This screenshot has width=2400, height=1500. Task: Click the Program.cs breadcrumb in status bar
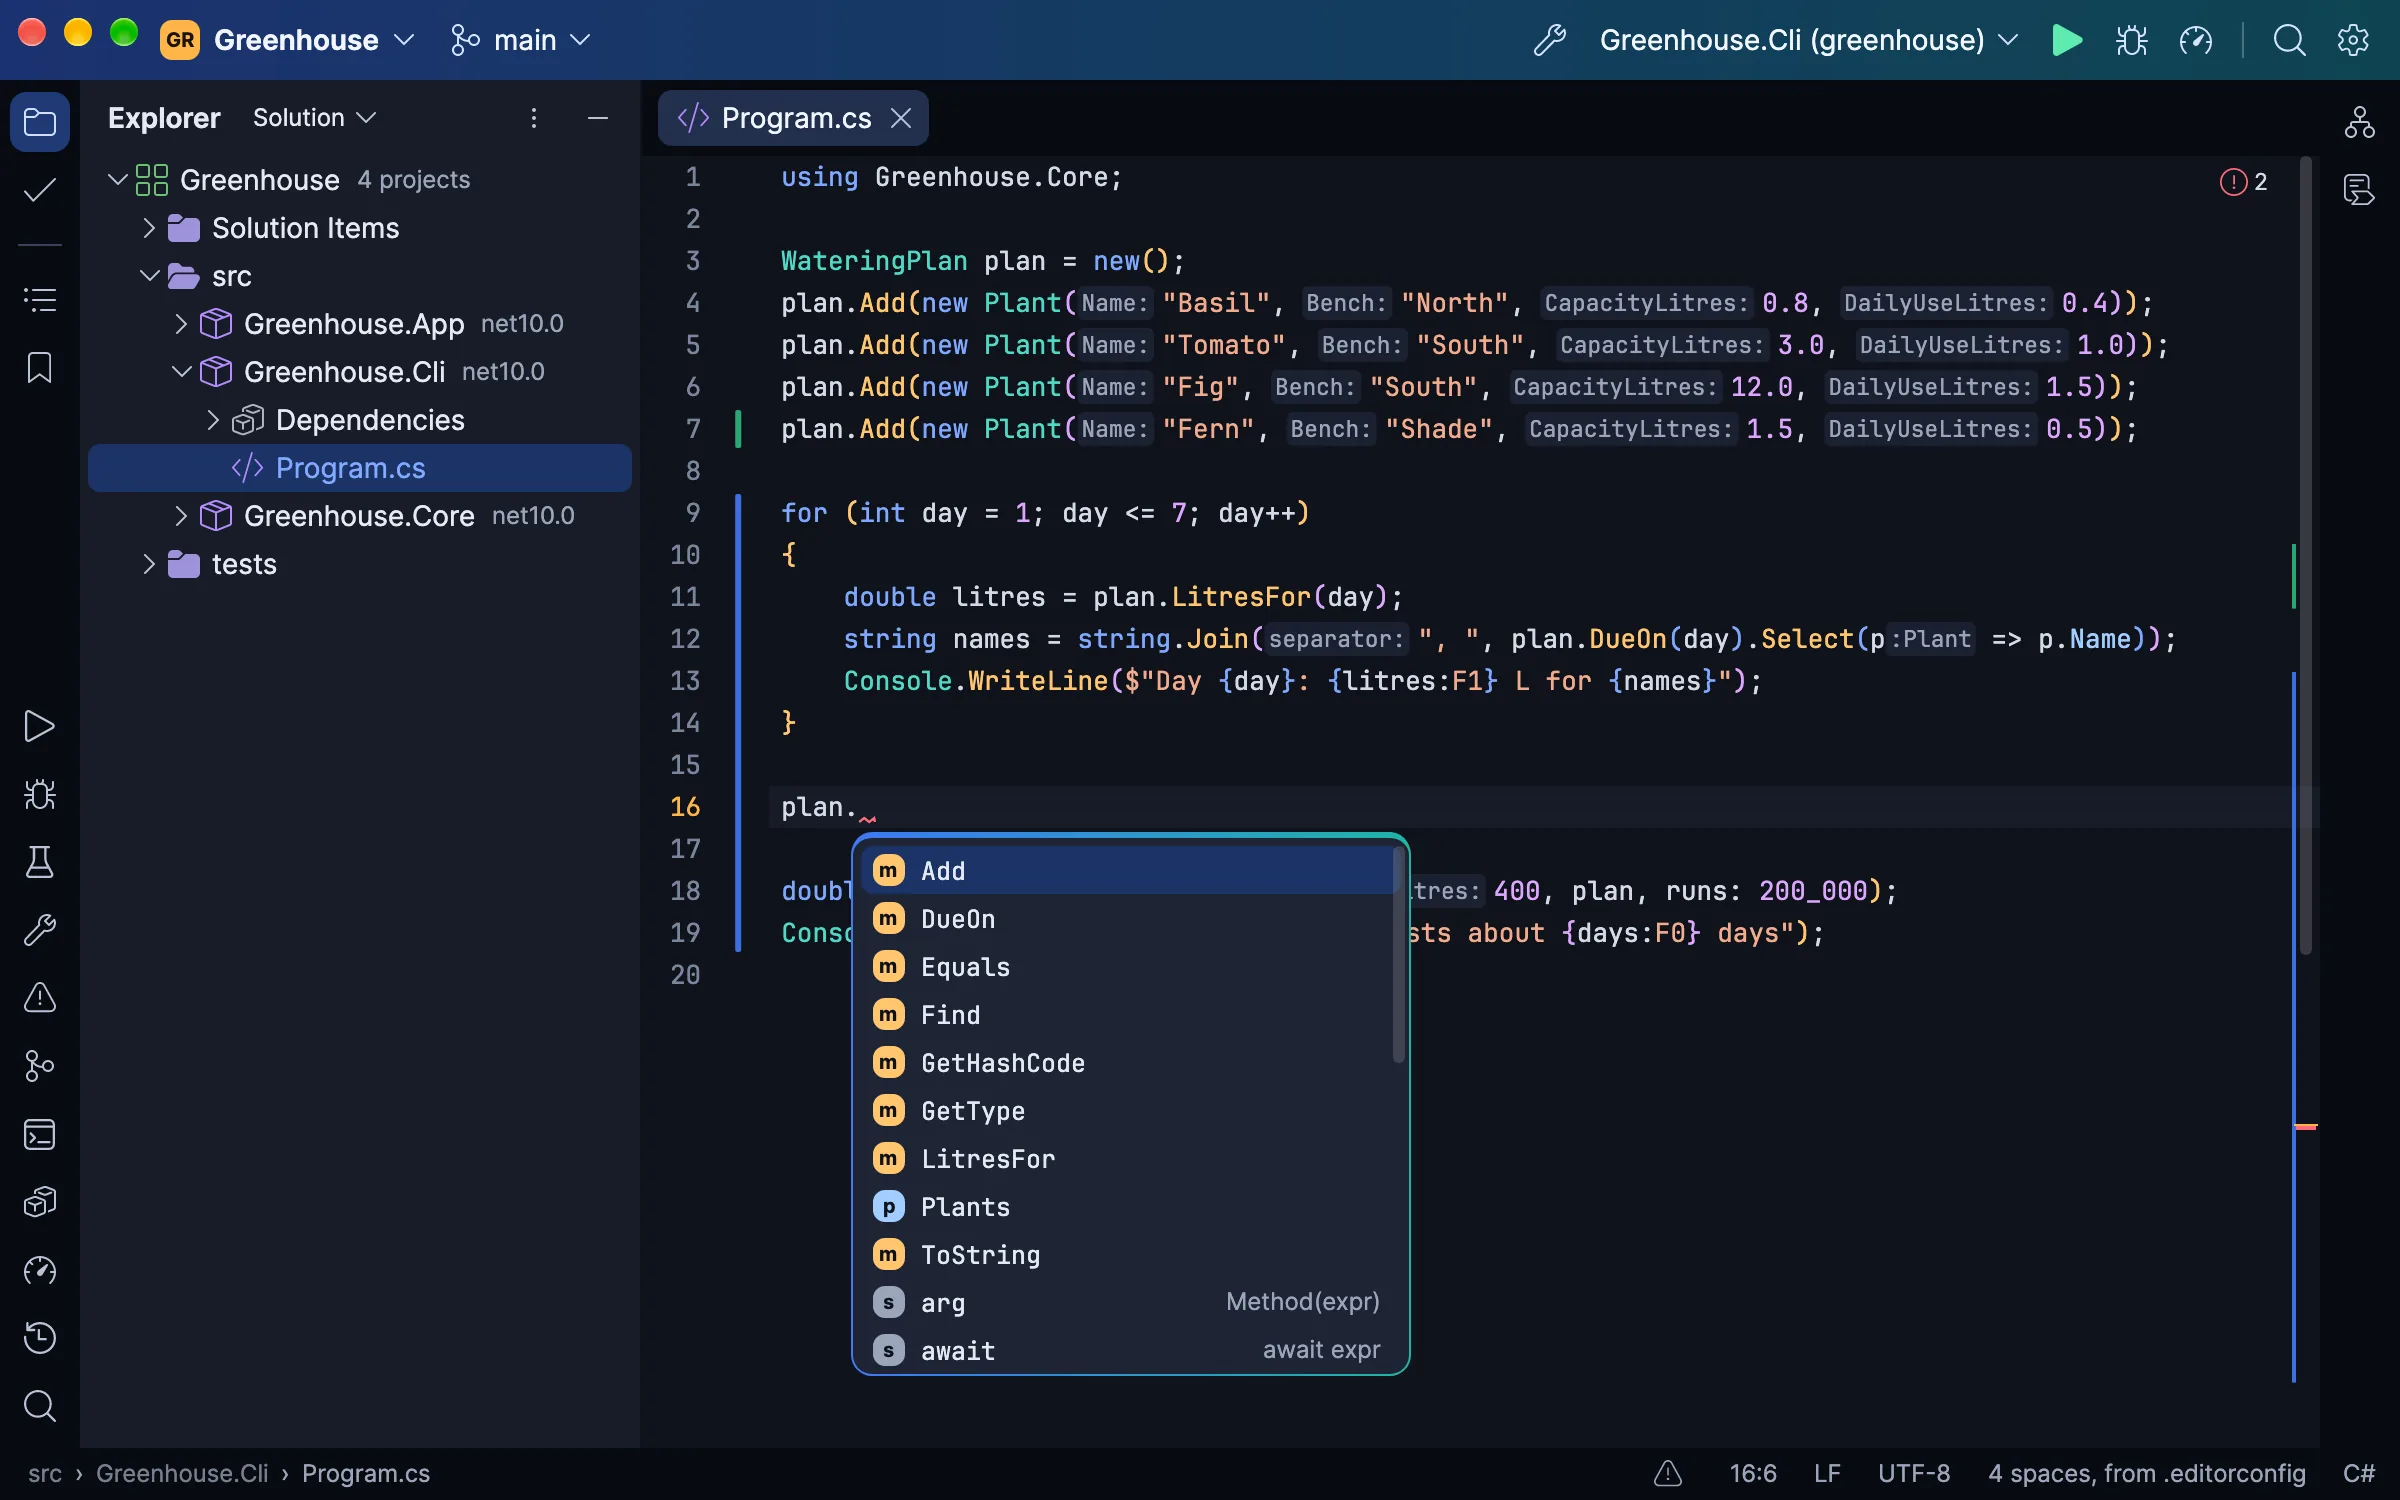366,1473
